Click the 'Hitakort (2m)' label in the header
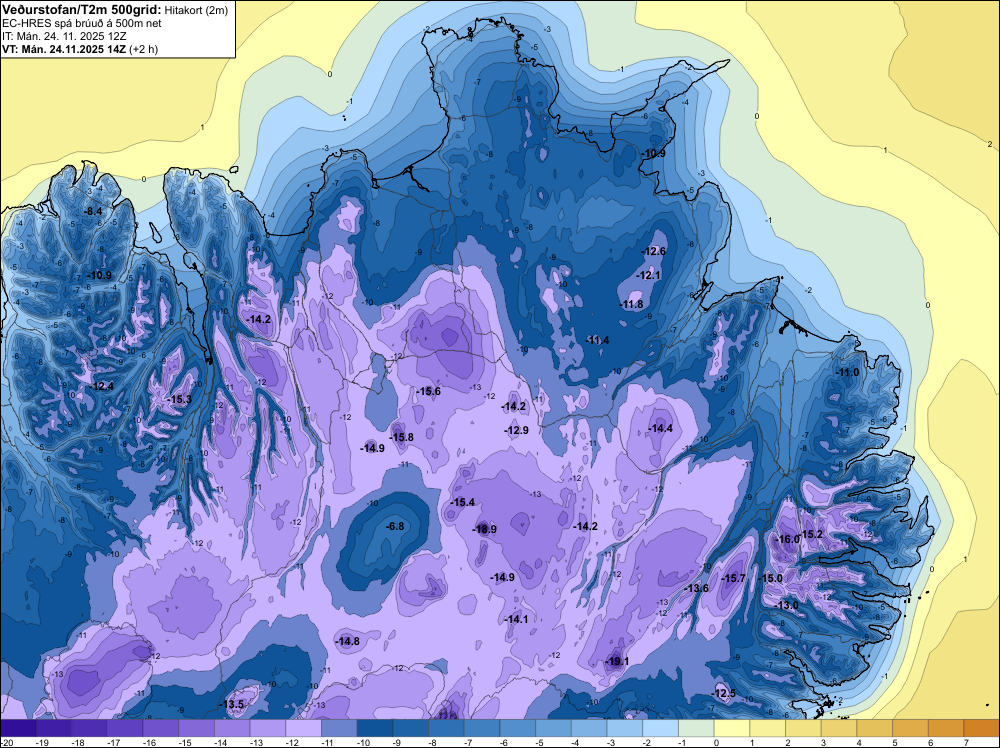Image resolution: width=1000 pixels, height=748 pixels. (x=196, y=10)
